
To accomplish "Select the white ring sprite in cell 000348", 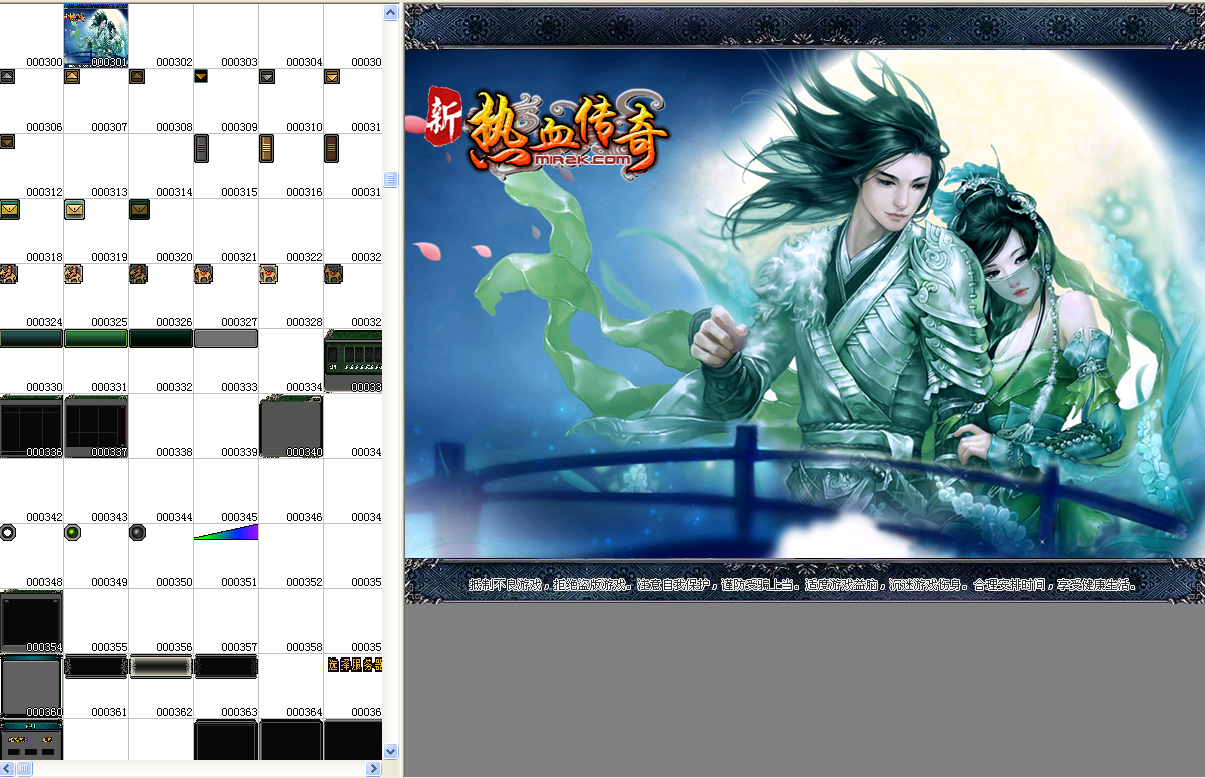I will [x=7, y=532].
